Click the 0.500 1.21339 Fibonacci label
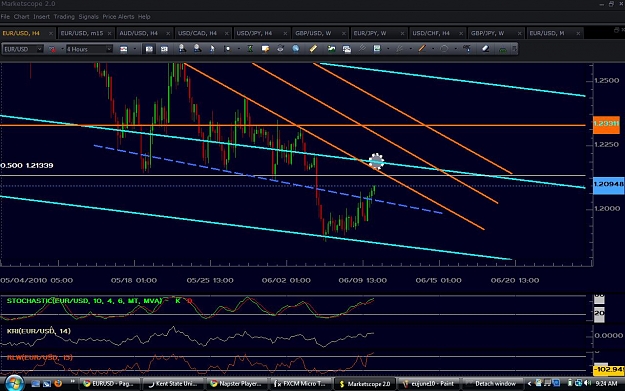Screen dimensions: 625x391 coord(27,165)
